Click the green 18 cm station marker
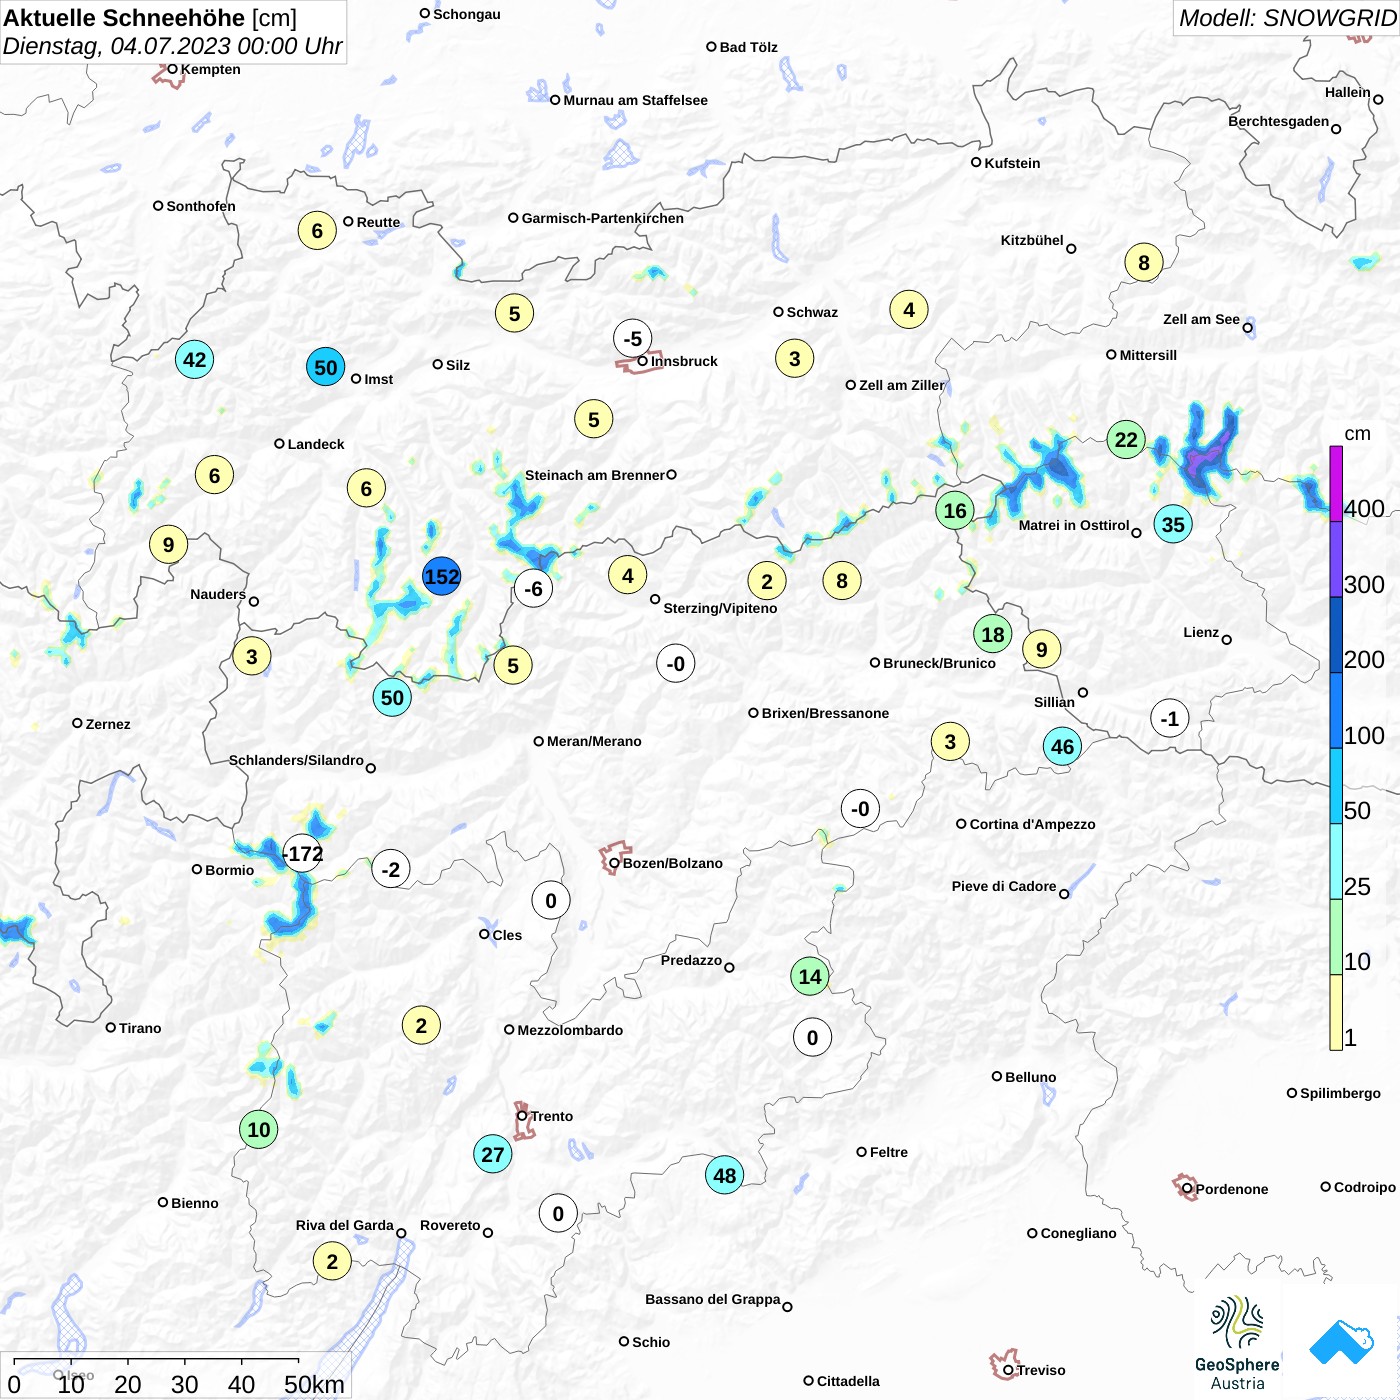1400x1400 pixels. (x=993, y=634)
